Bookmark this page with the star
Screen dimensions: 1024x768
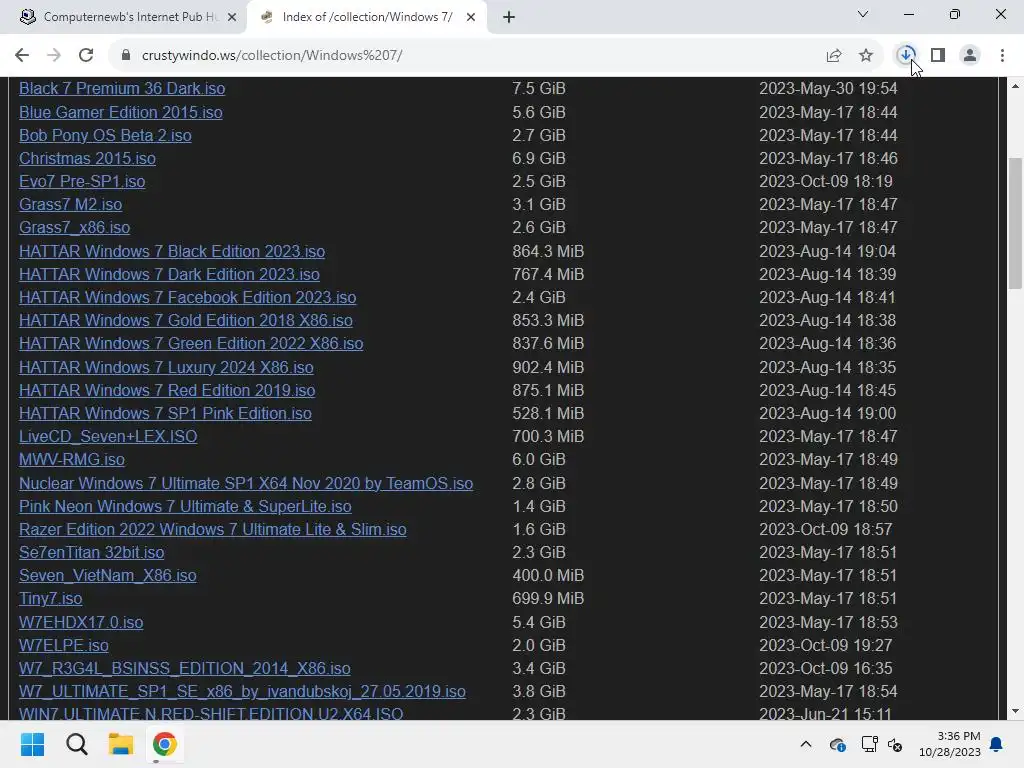tap(866, 56)
